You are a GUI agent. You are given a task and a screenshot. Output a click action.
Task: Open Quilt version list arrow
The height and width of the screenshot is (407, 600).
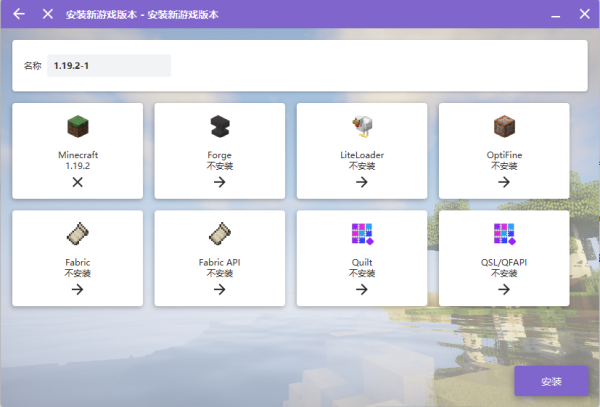[x=362, y=290]
